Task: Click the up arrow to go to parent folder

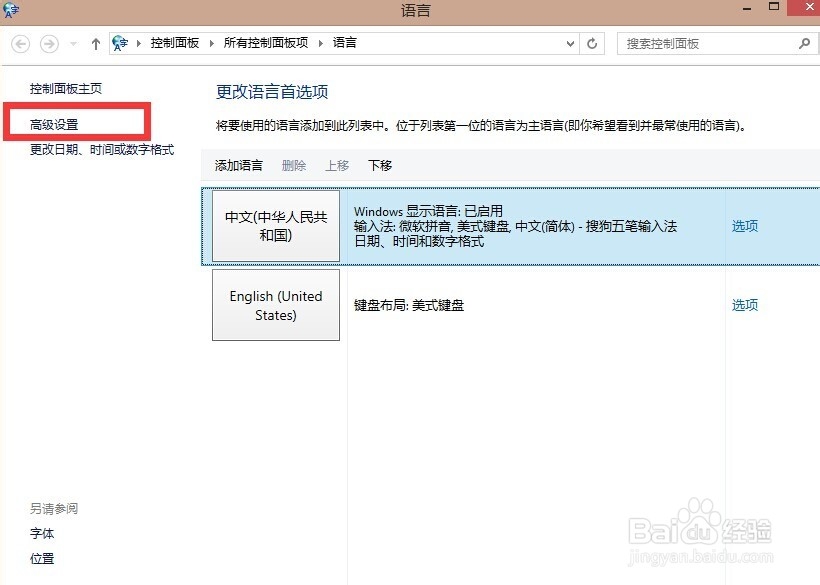Action: [x=95, y=43]
